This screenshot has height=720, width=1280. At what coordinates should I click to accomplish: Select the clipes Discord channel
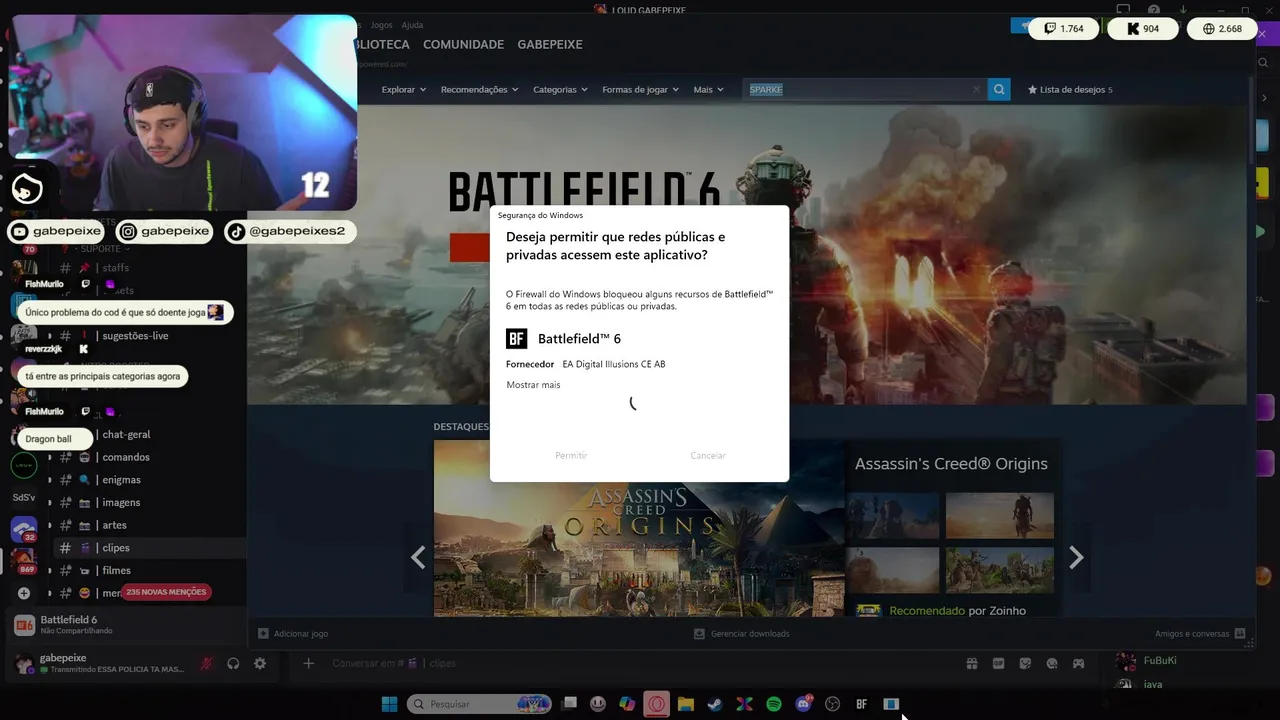(x=150, y=548)
